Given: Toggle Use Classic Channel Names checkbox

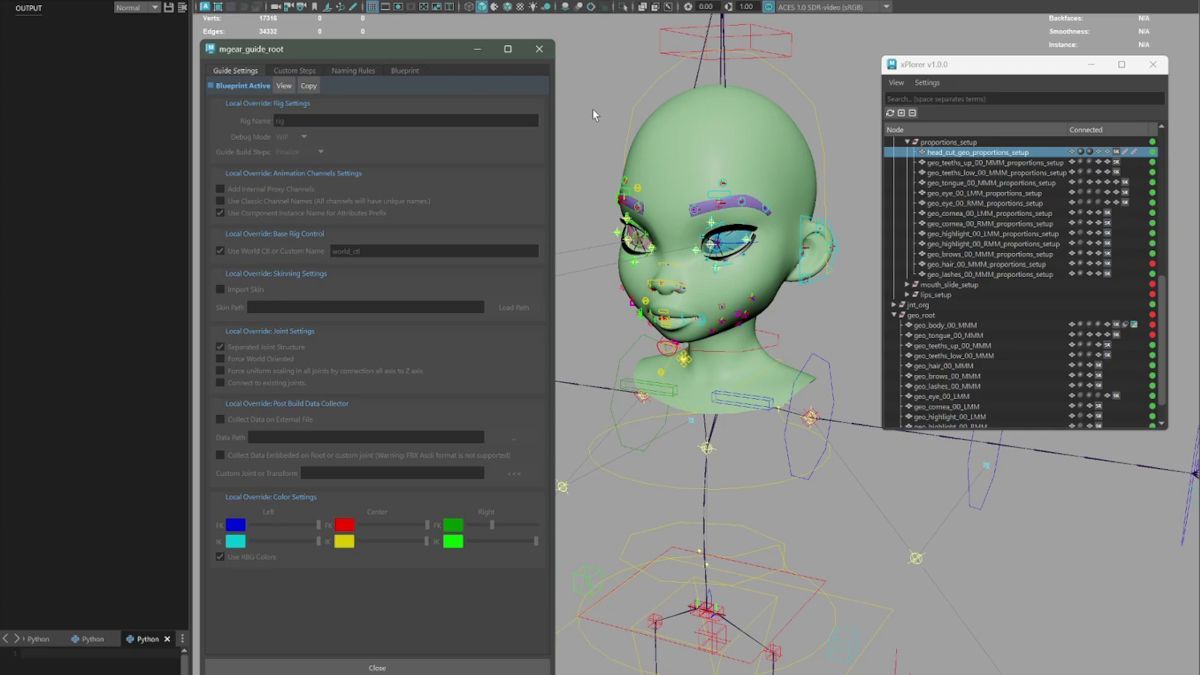Looking at the screenshot, I should [x=220, y=201].
